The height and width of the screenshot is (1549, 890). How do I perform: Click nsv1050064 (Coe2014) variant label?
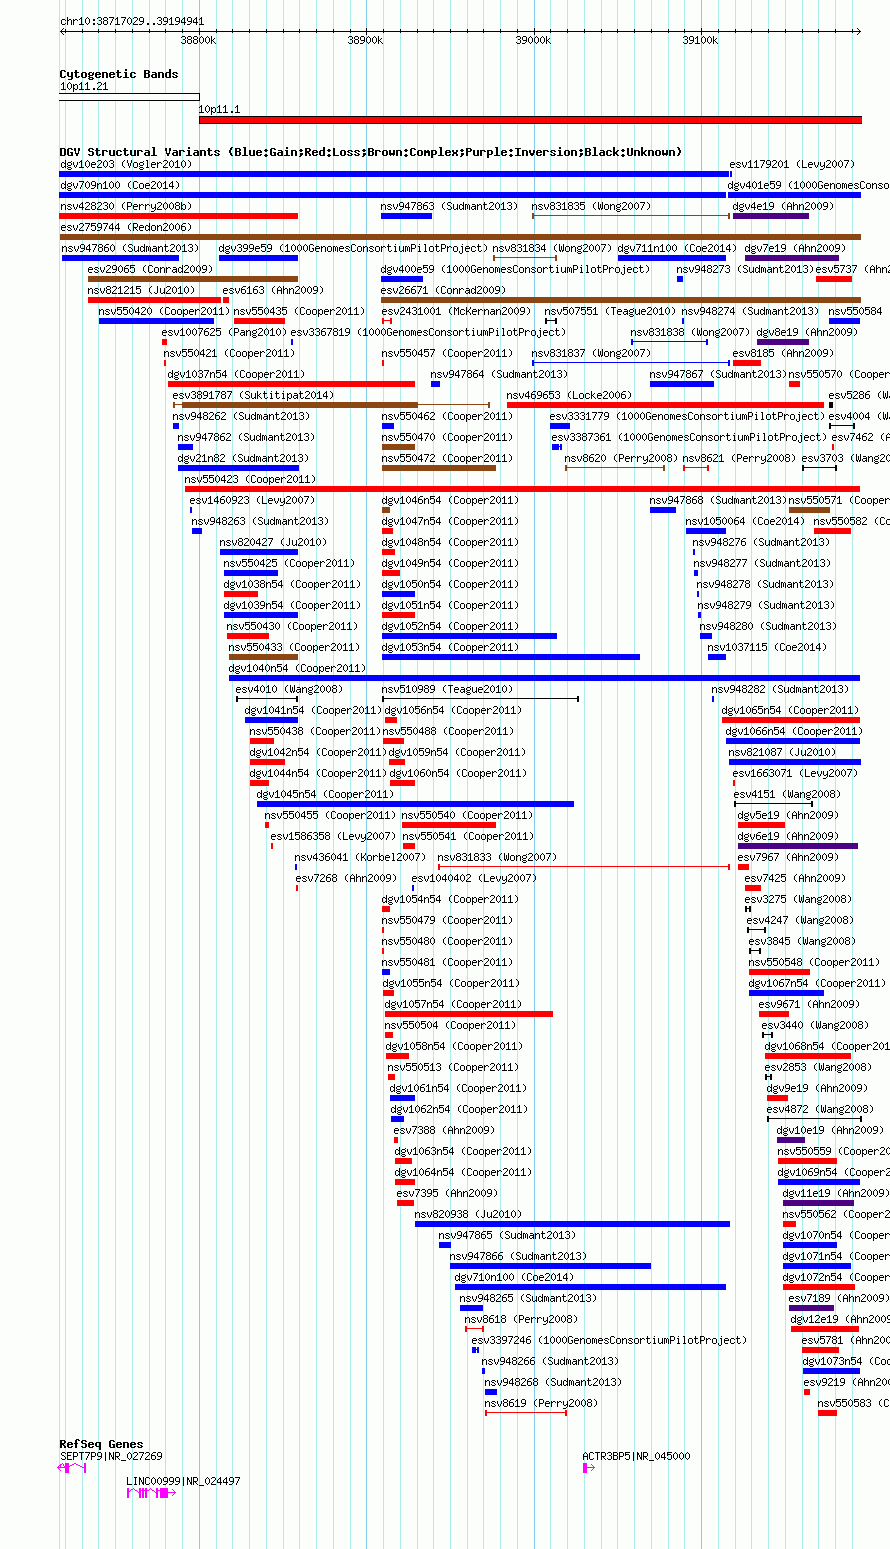pyautogui.click(x=745, y=521)
